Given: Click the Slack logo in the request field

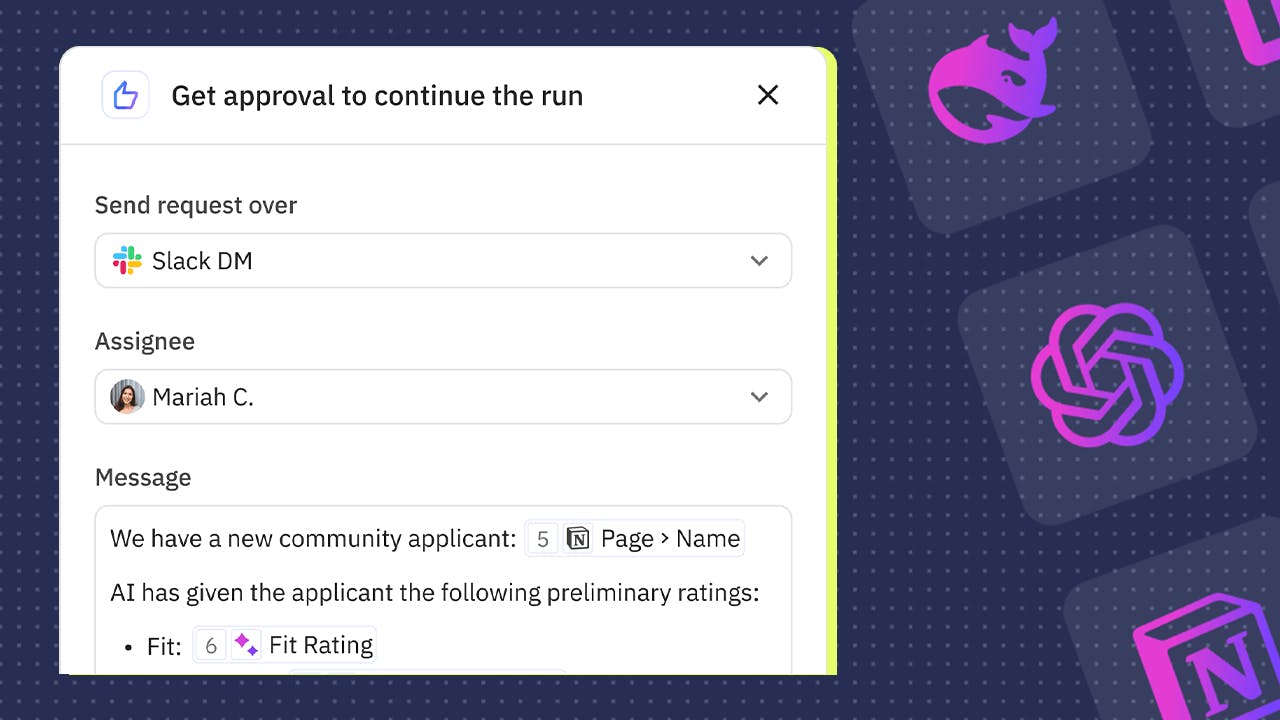Looking at the screenshot, I should pyautogui.click(x=127, y=261).
